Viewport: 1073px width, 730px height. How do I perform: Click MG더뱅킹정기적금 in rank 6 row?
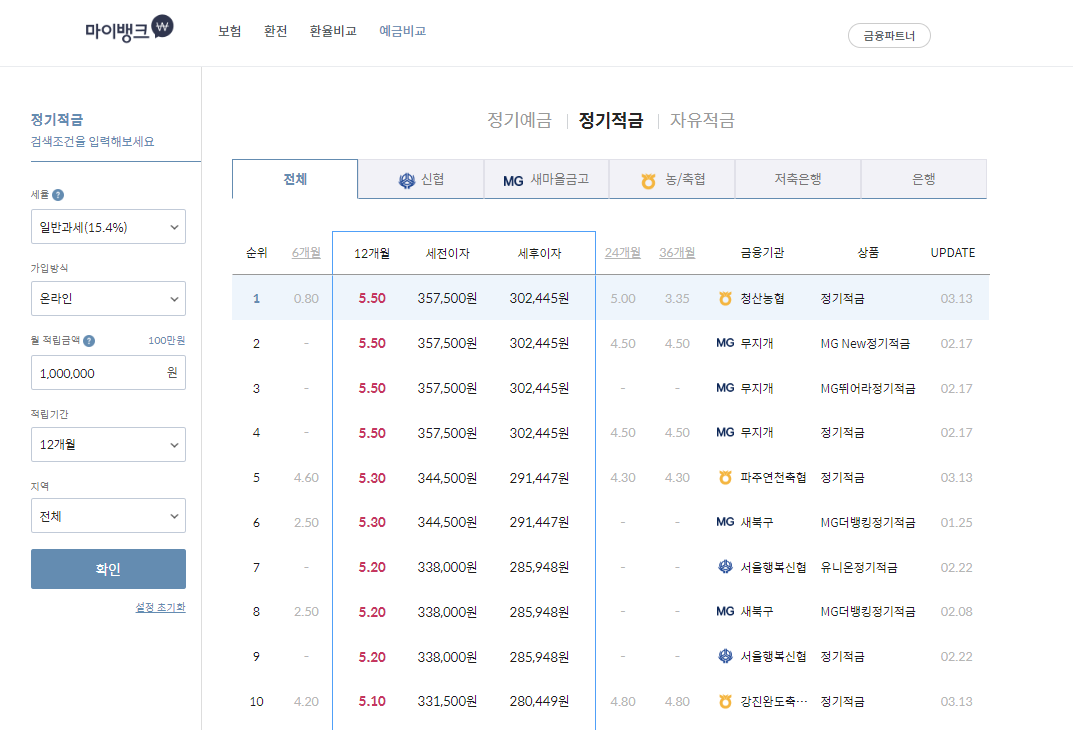pos(868,523)
